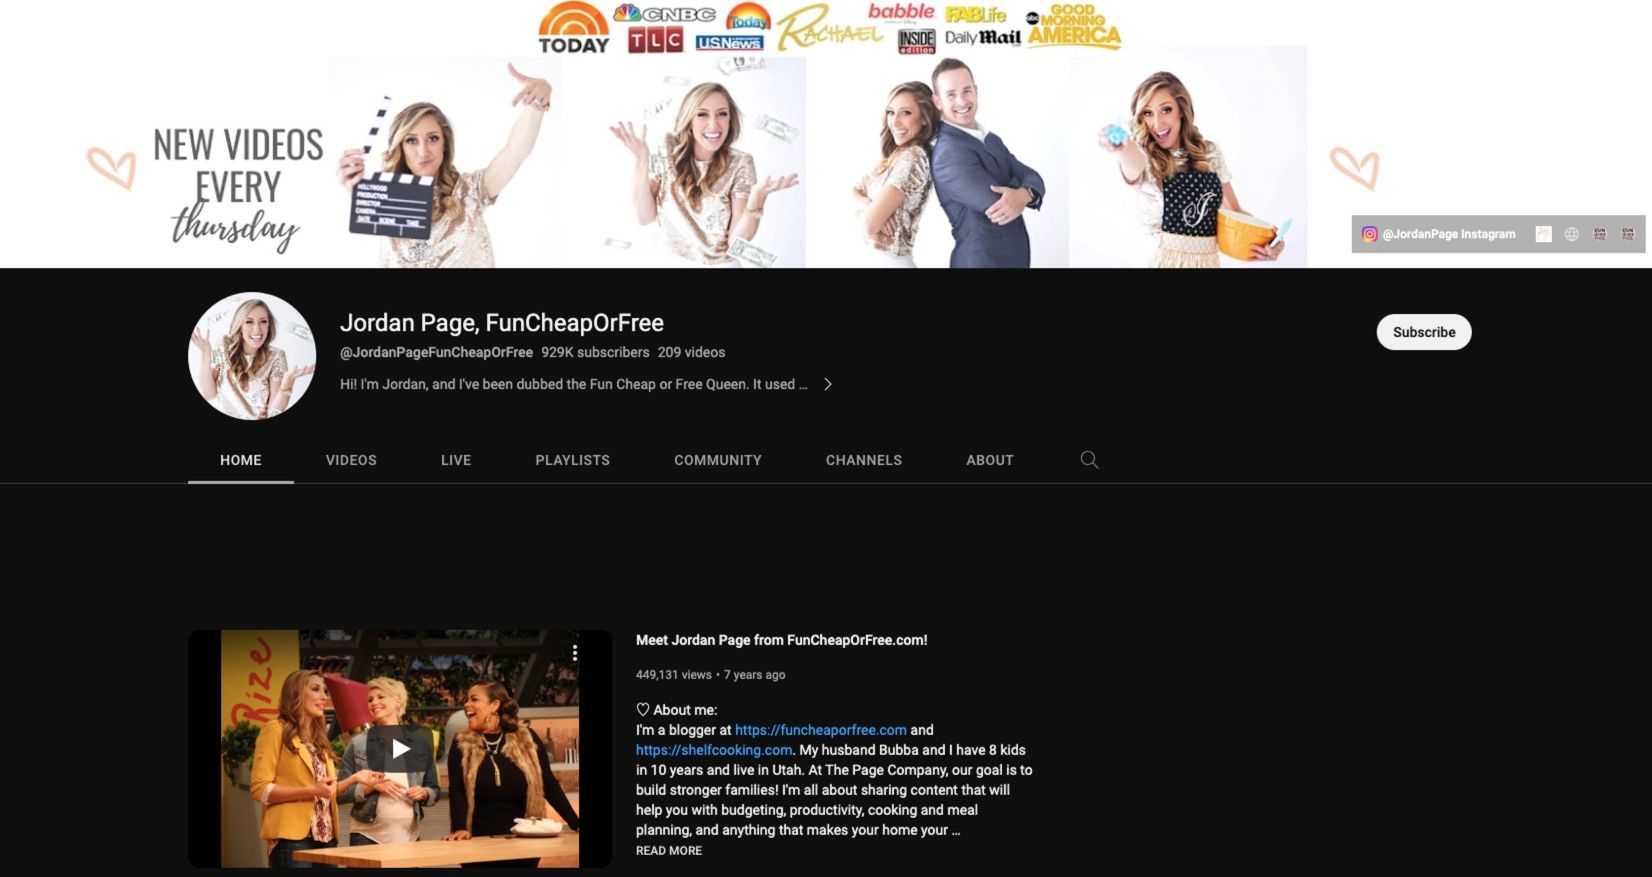Open the globe website link icon
The height and width of the screenshot is (877, 1652).
[x=1571, y=234]
